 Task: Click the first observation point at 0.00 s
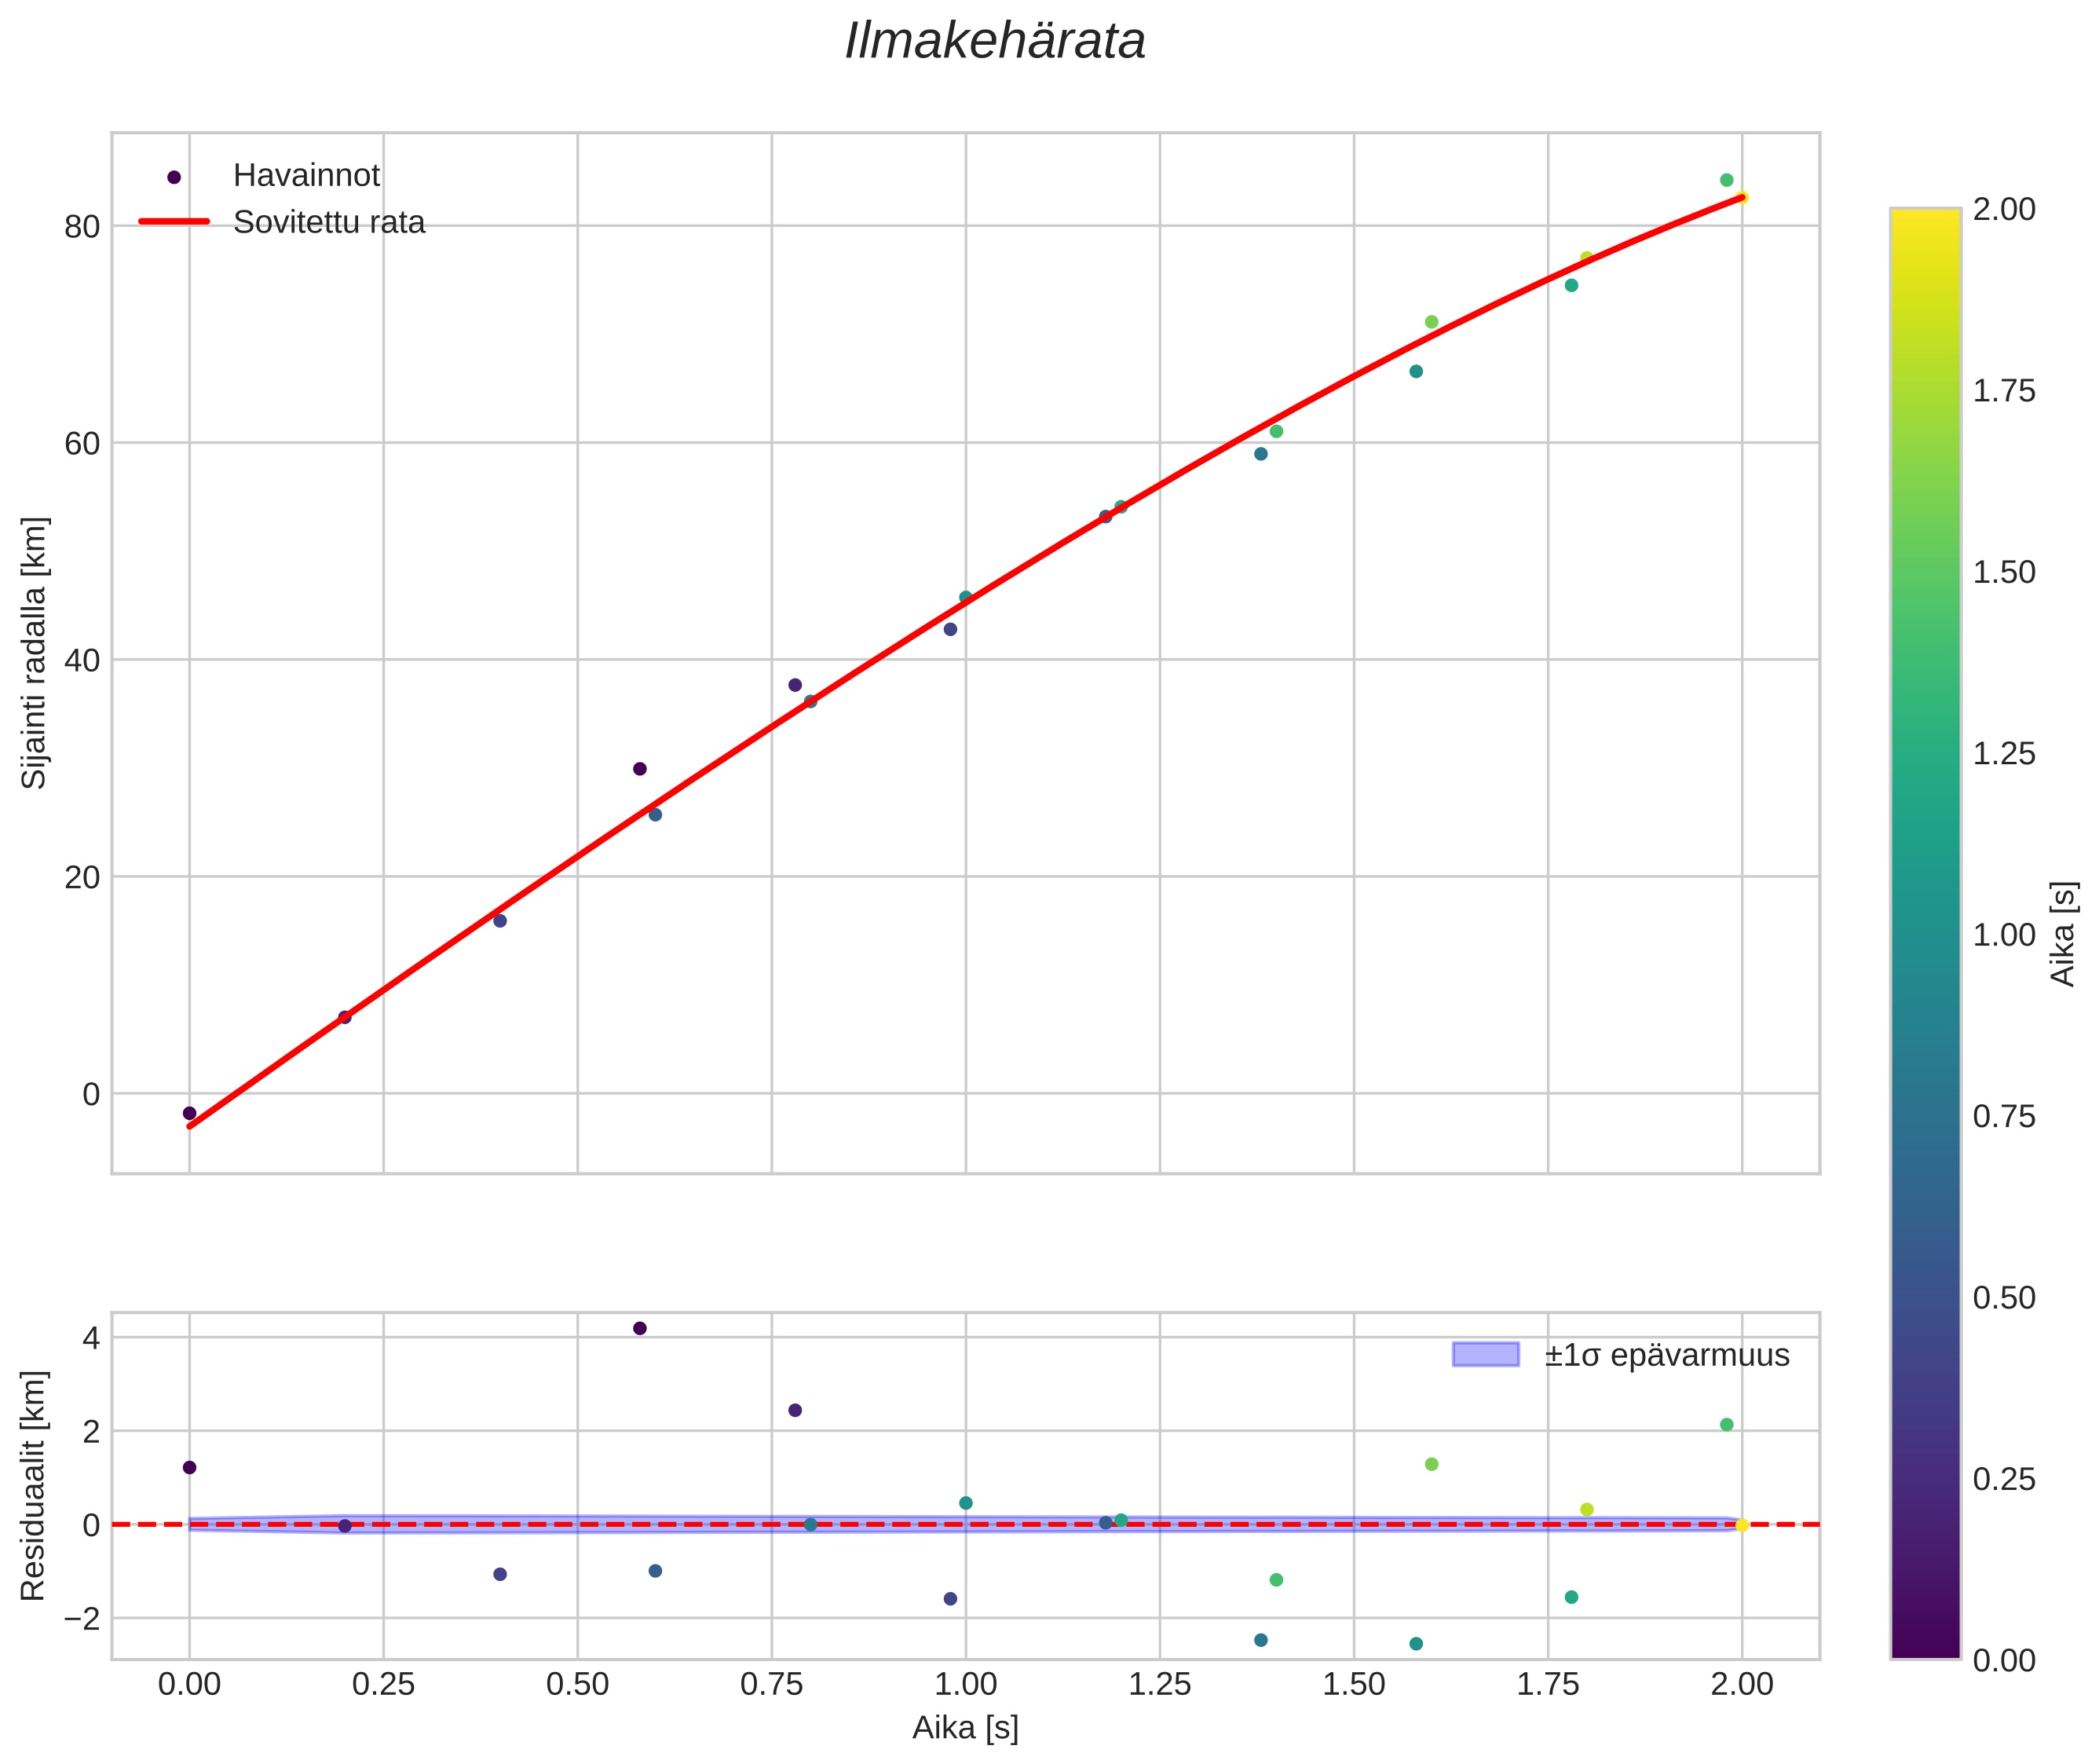pyautogui.click(x=189, y=1113)
